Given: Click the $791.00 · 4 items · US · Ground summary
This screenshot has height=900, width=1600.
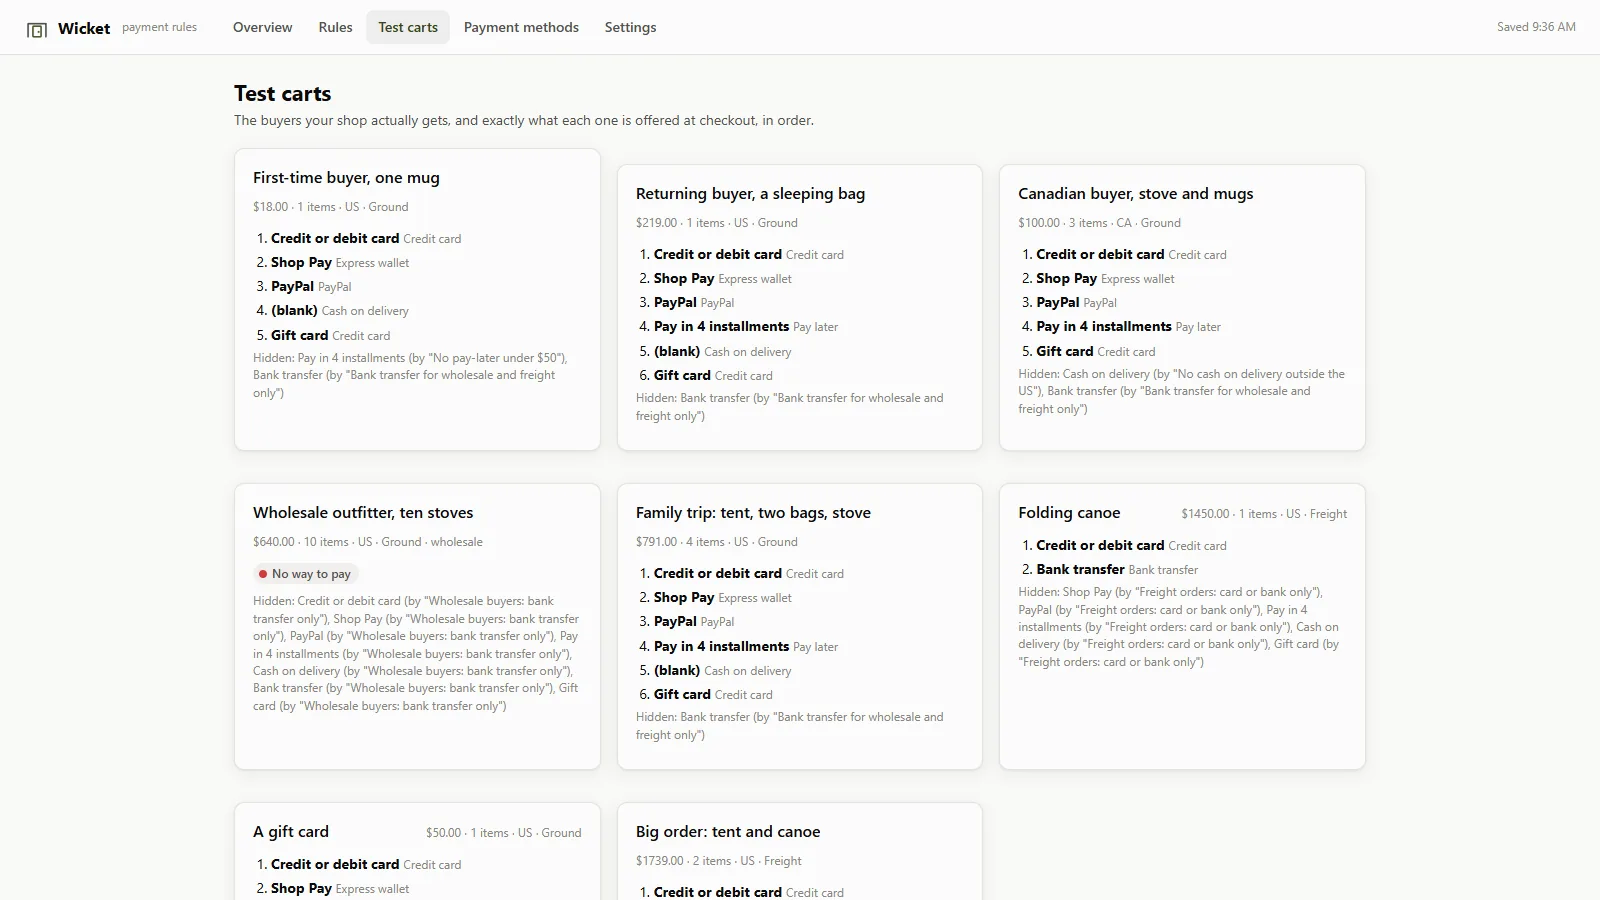Looking at the screenshot, I should point(717,542).
